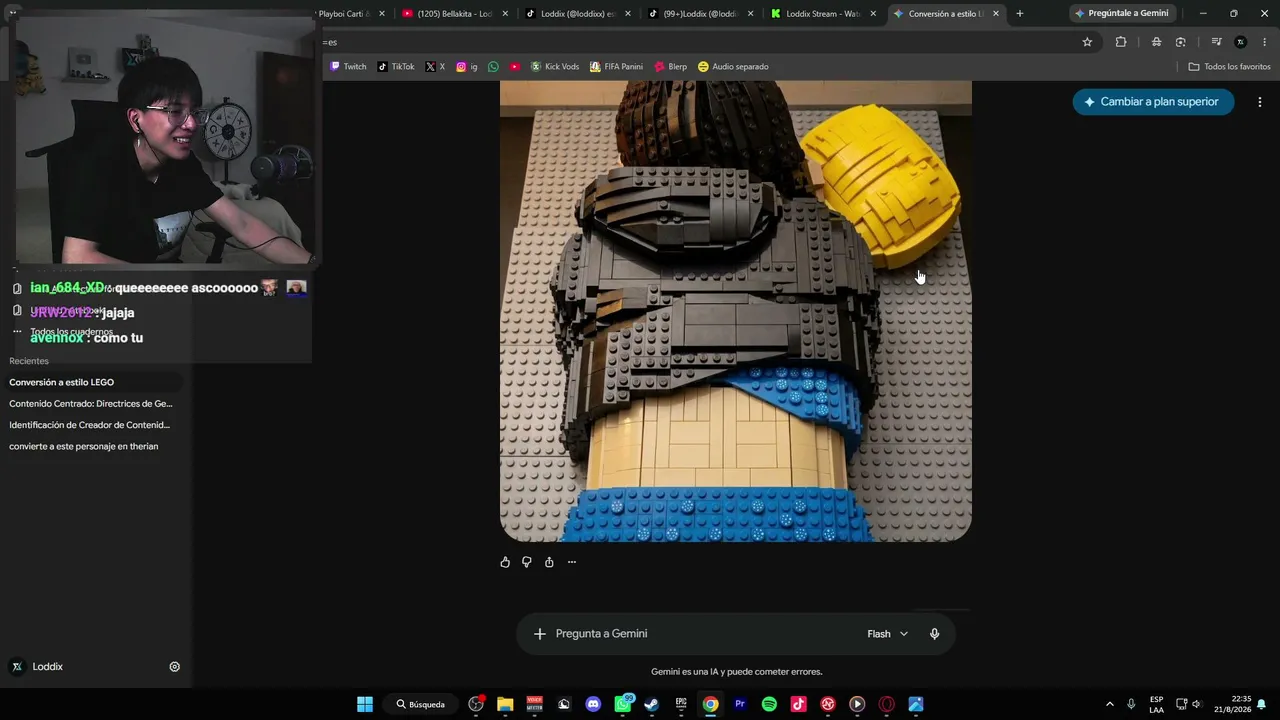Open Epic Games Launcher from taskbar
Screen dimensions: 1280x720
pyautogui.click(x=681, y=704)
